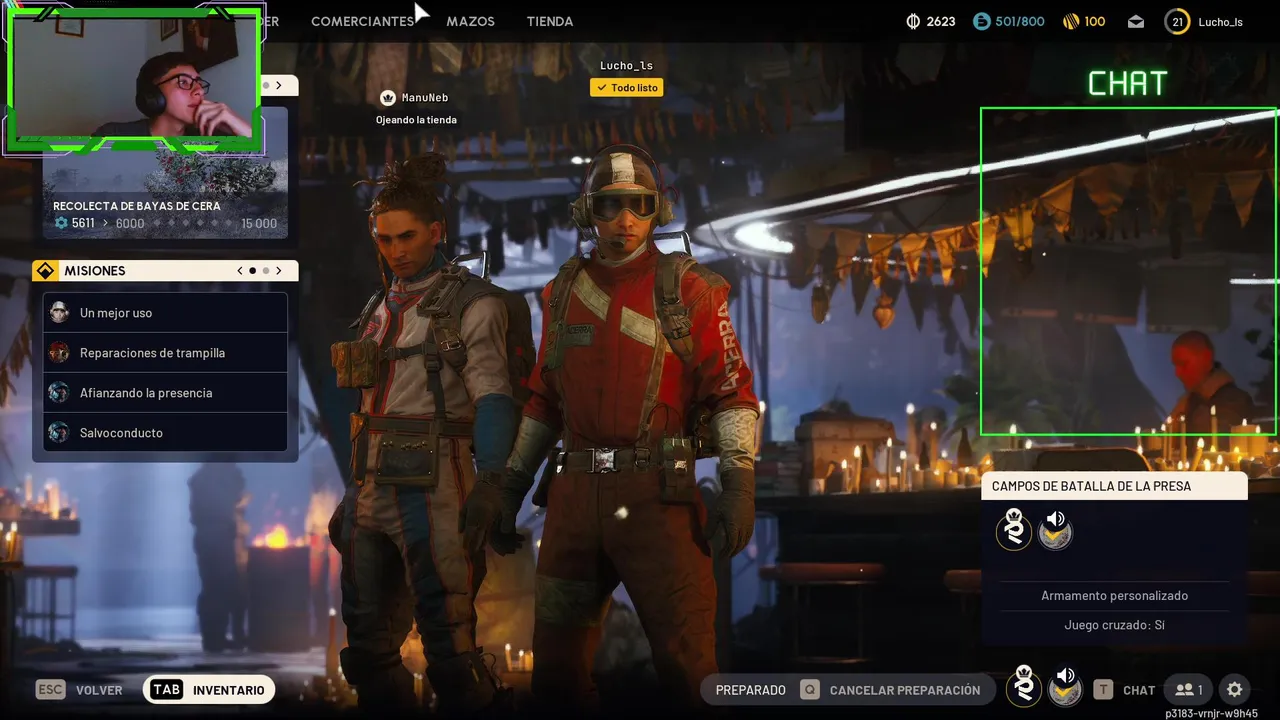Click the Juego cruzado: Sí row

[x=1115, y=625]
